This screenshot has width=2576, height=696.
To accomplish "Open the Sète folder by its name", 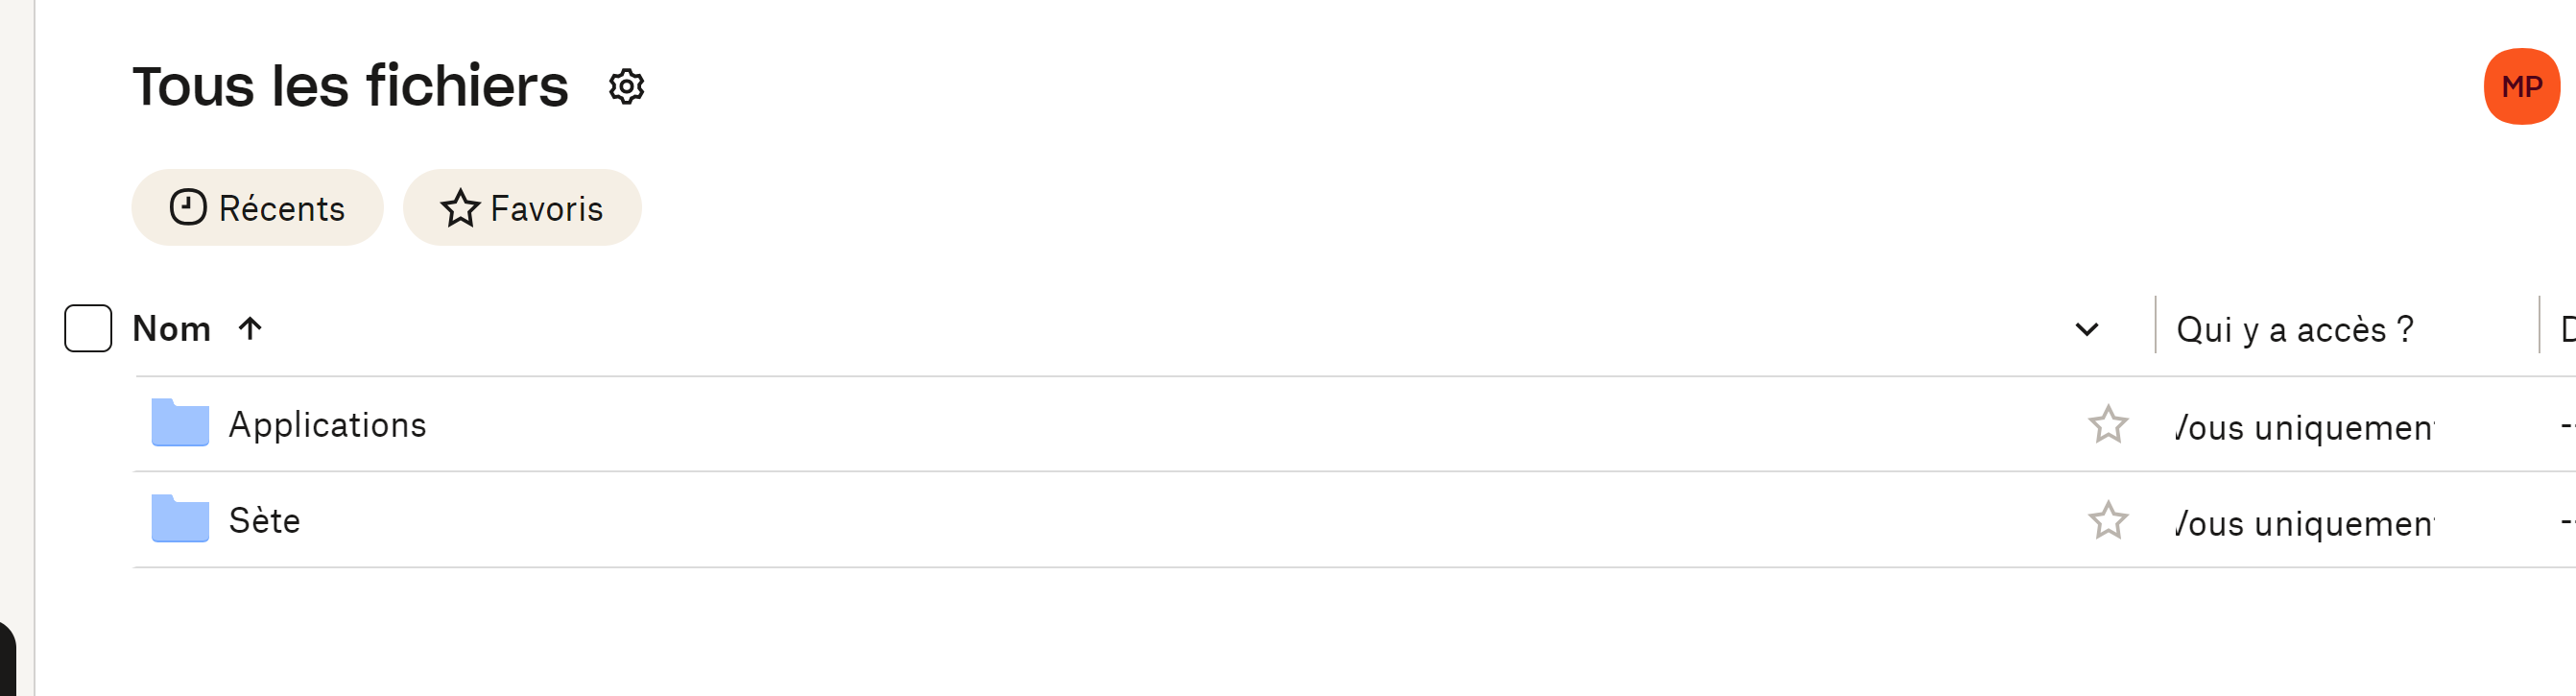I will [264, 521].
